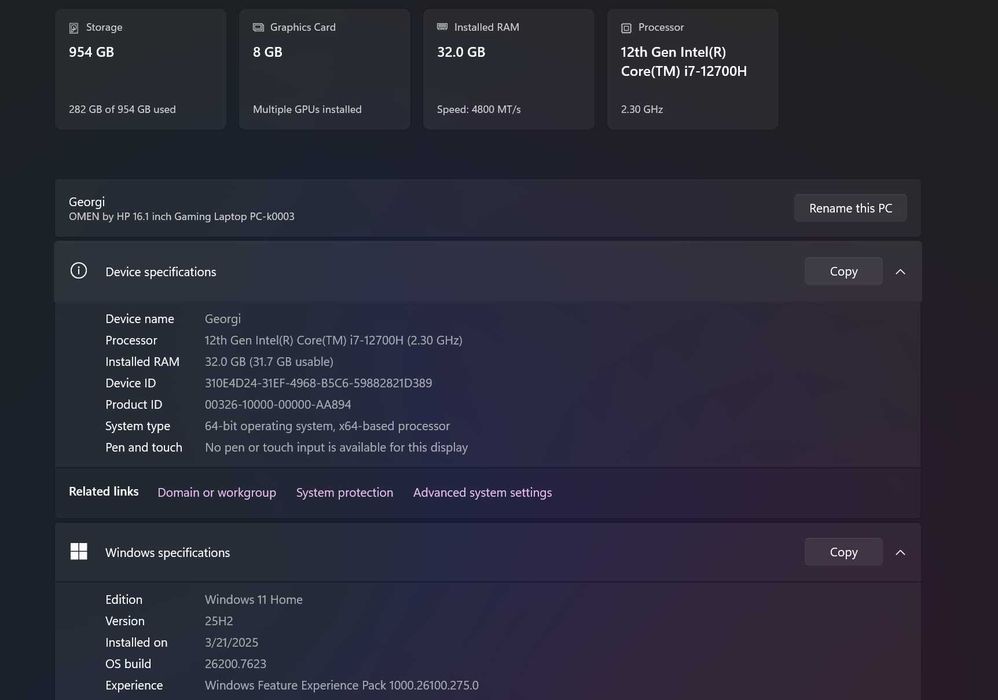Viewport: 998px width, 700px height.
Task: Click the Installed on date 3/21/2025
Action: (231, 643)
